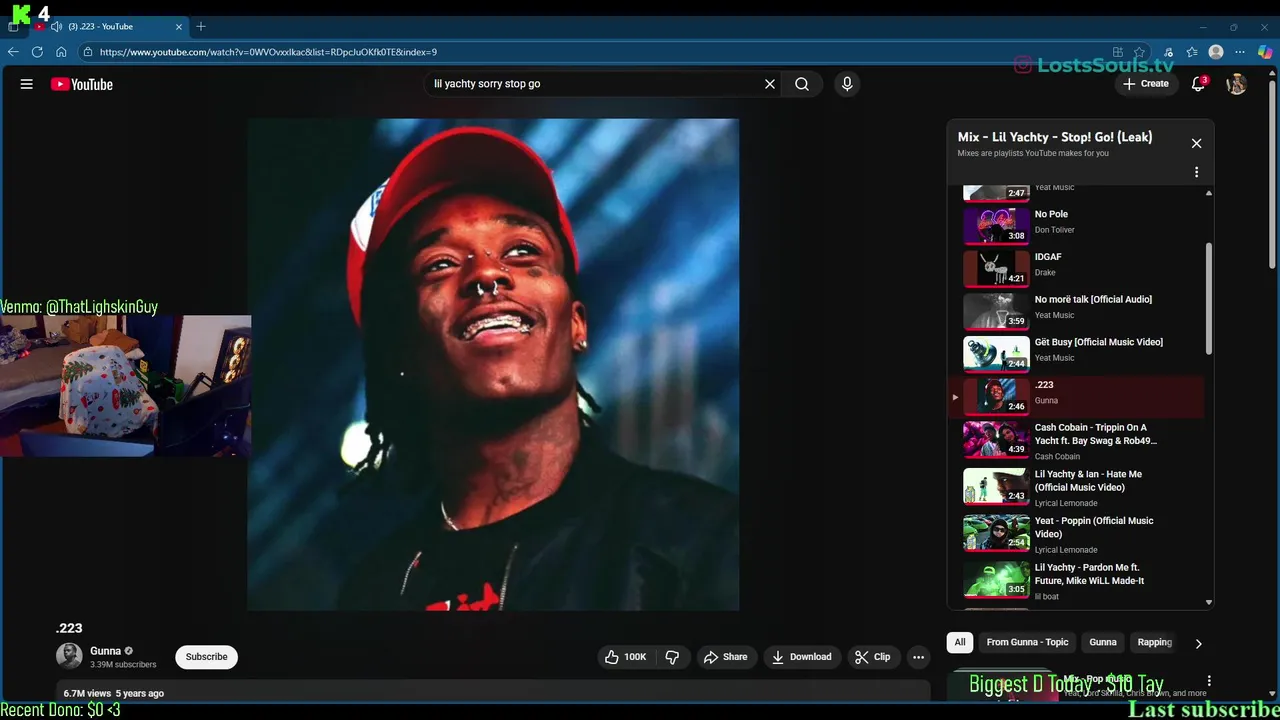Open the YouTube hamburger guide menu

tap(27, 84)
